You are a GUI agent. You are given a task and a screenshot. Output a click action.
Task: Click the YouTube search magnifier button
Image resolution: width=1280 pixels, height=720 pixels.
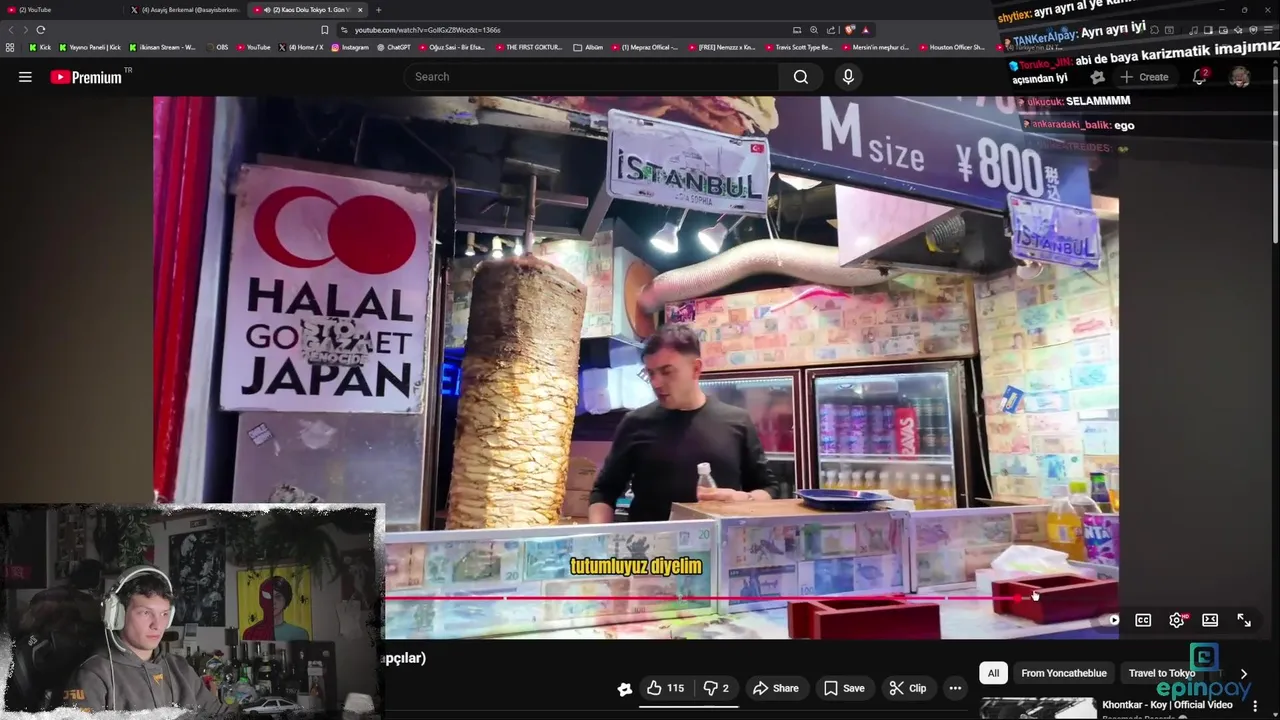tap(801, 77)
